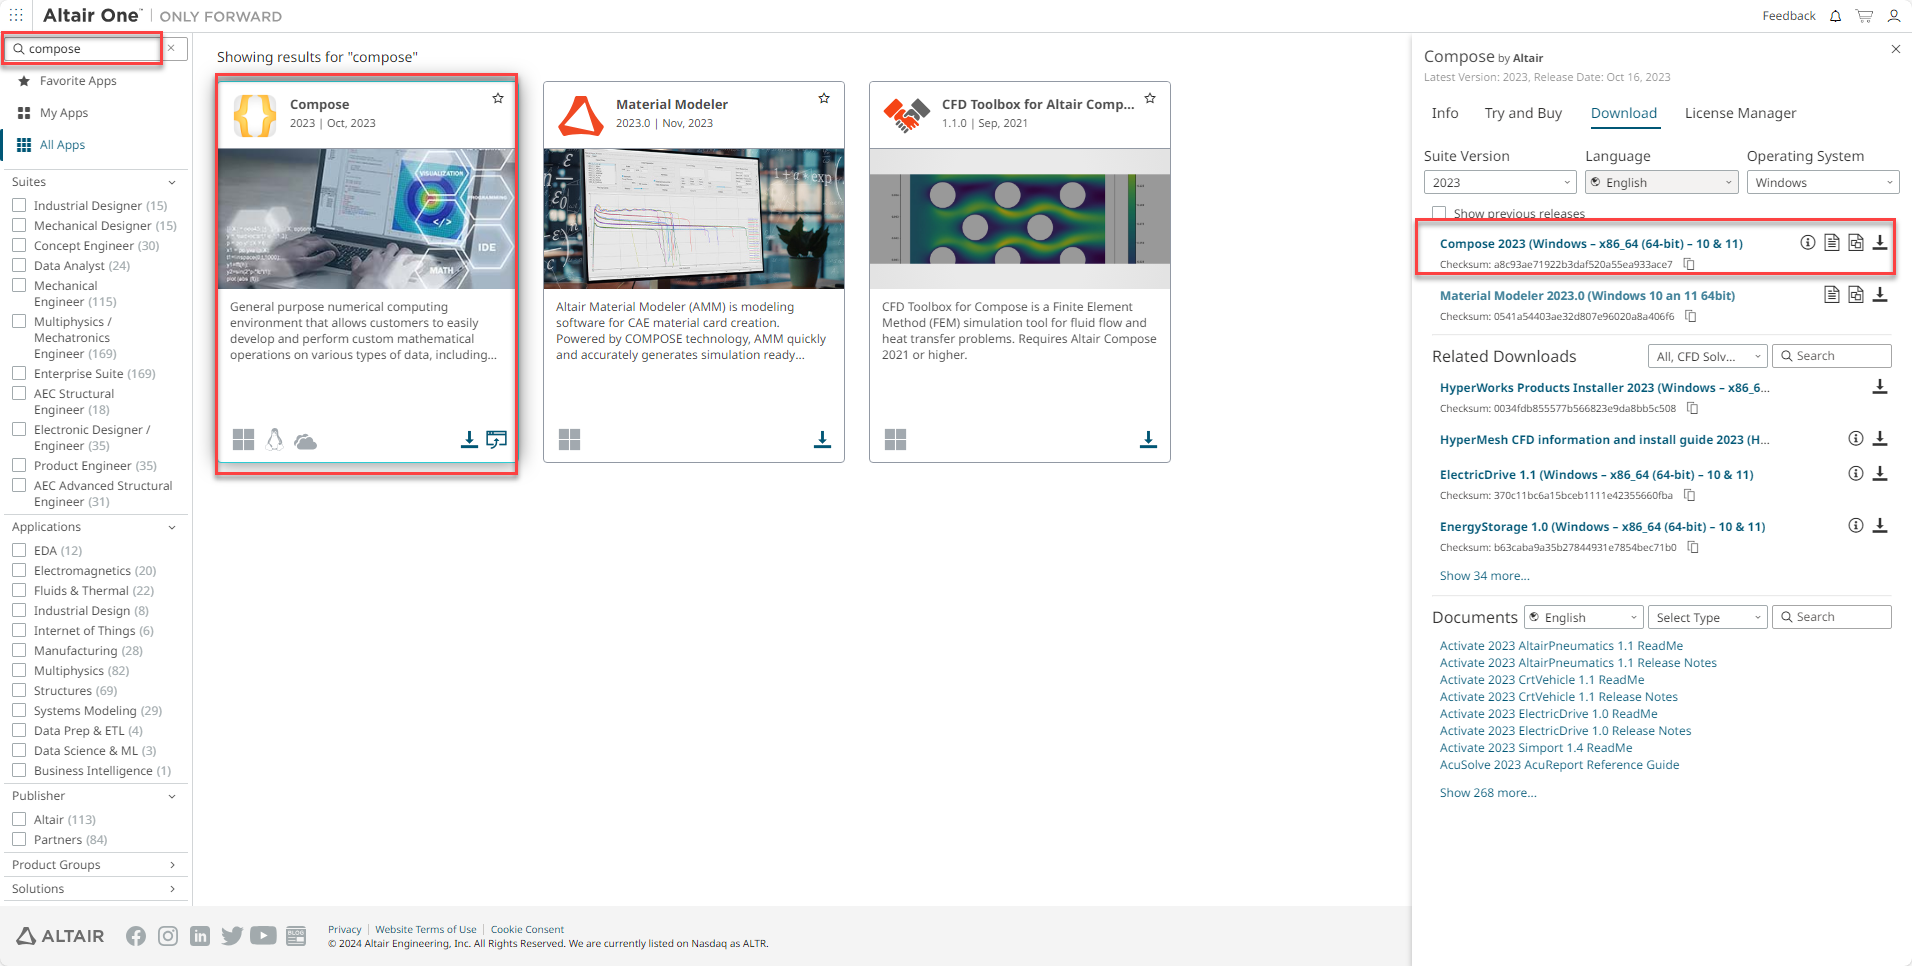Favorite the Compose app card
Image resolution: width=1912 pixels, height=966 pixels.
[498, 98]
